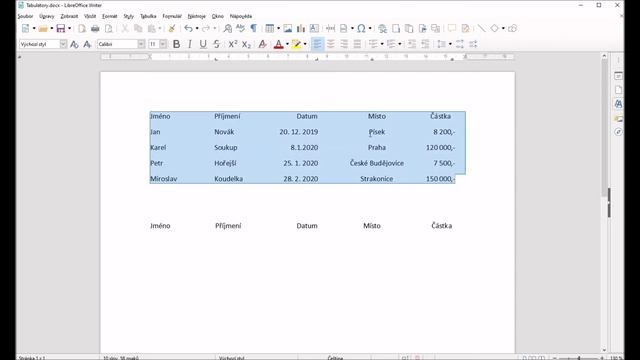Open the line spacing dropdown arrow
640x360 pixels.
coord(450,44)
